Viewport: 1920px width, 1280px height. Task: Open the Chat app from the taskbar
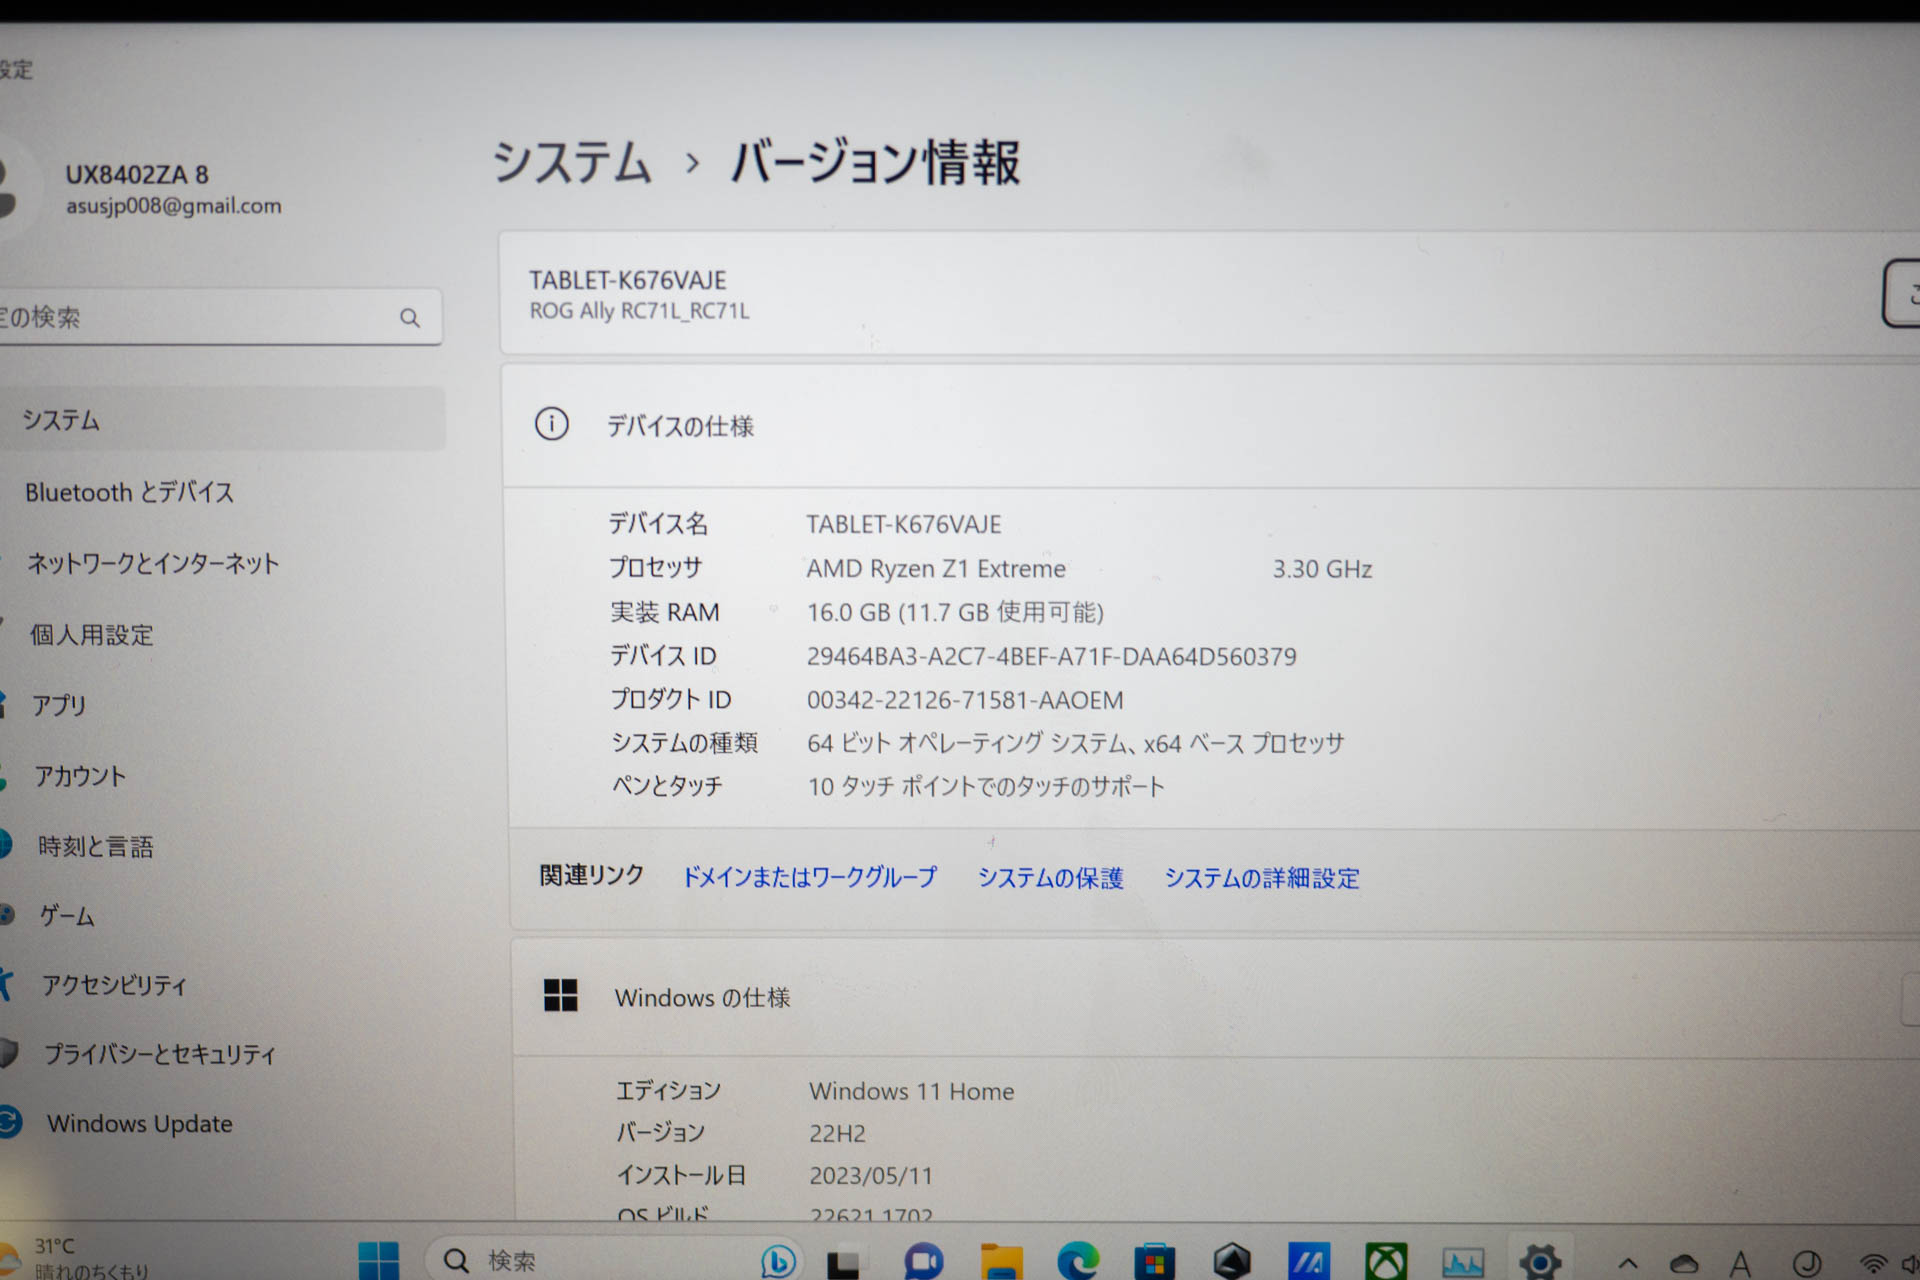click(x=924, y=1260)
